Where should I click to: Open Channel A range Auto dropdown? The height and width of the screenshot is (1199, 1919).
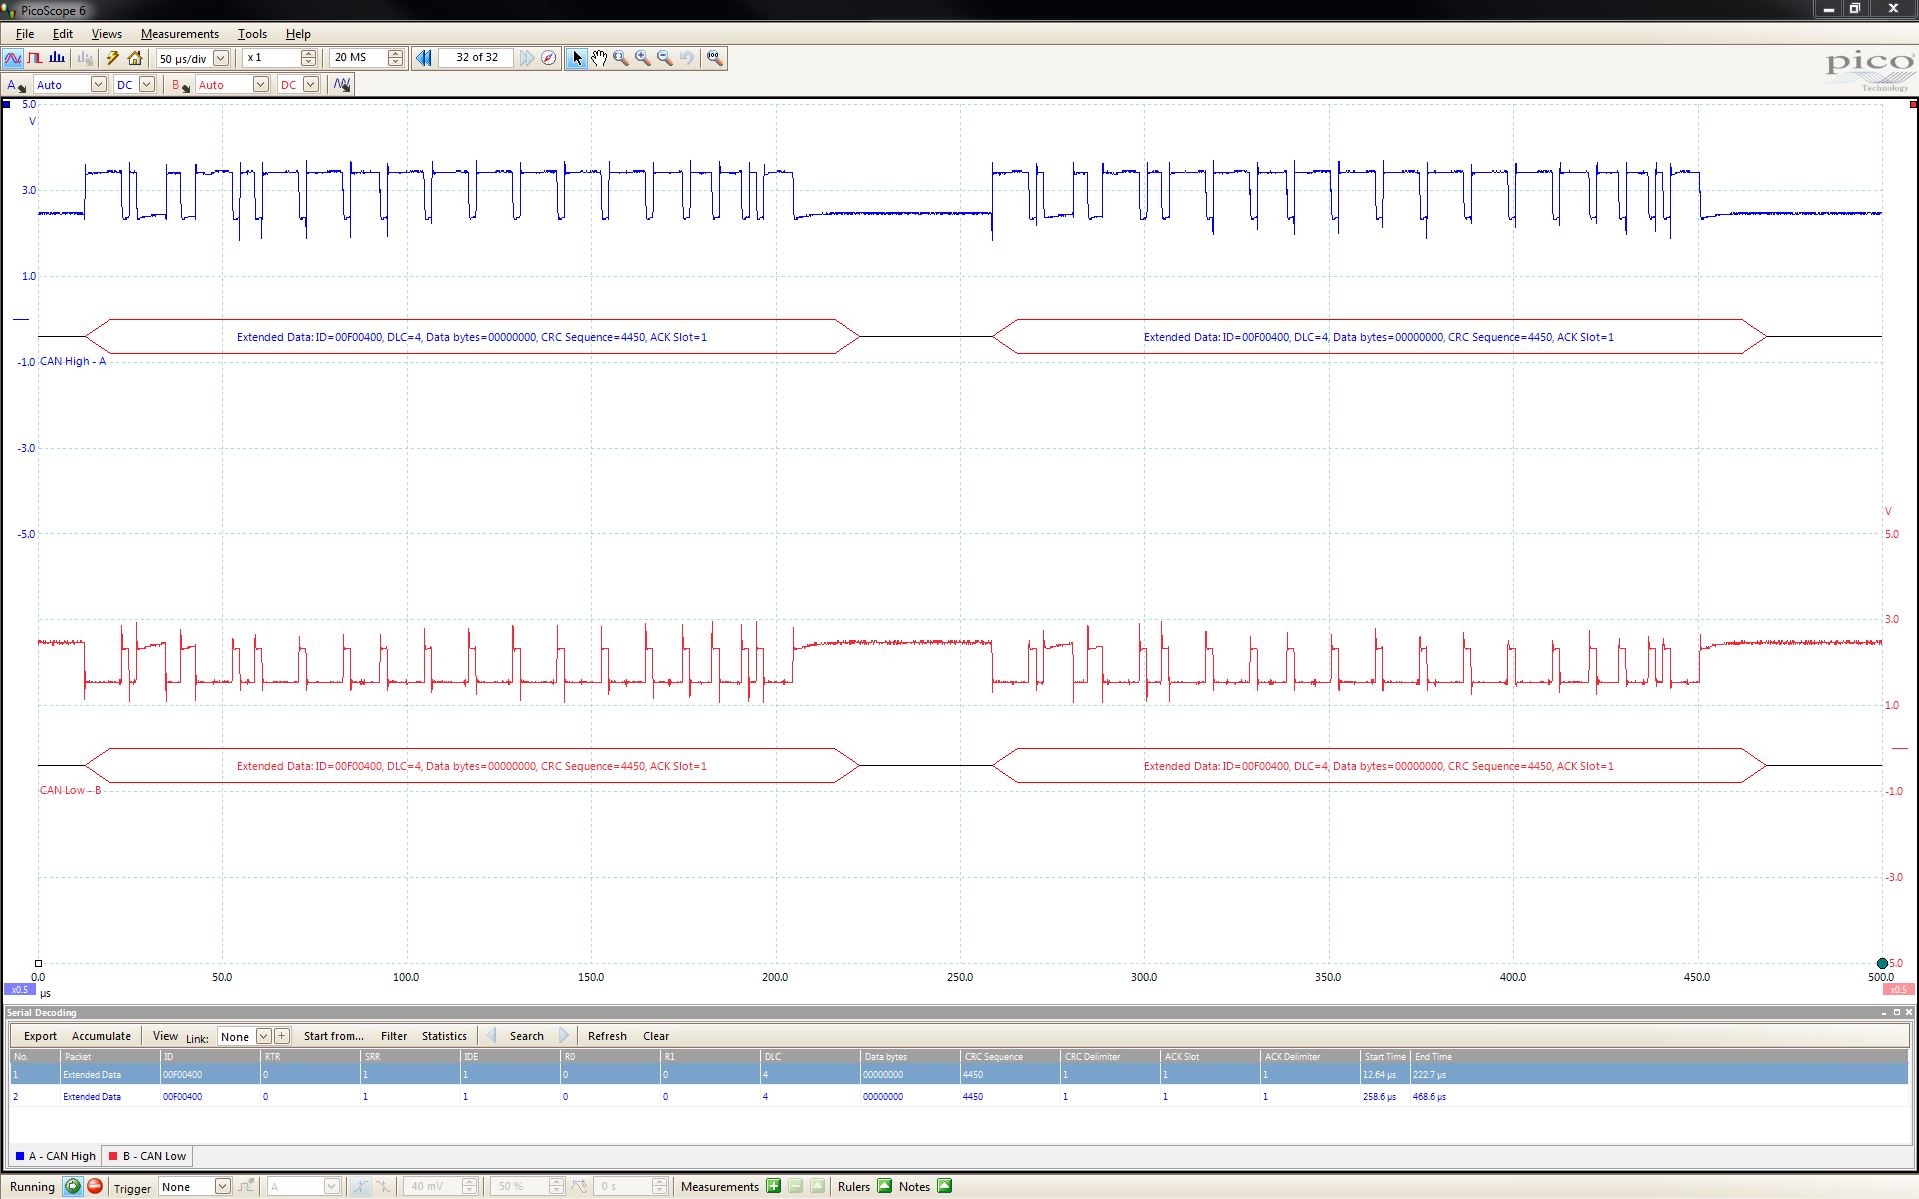tap(98, 85)
